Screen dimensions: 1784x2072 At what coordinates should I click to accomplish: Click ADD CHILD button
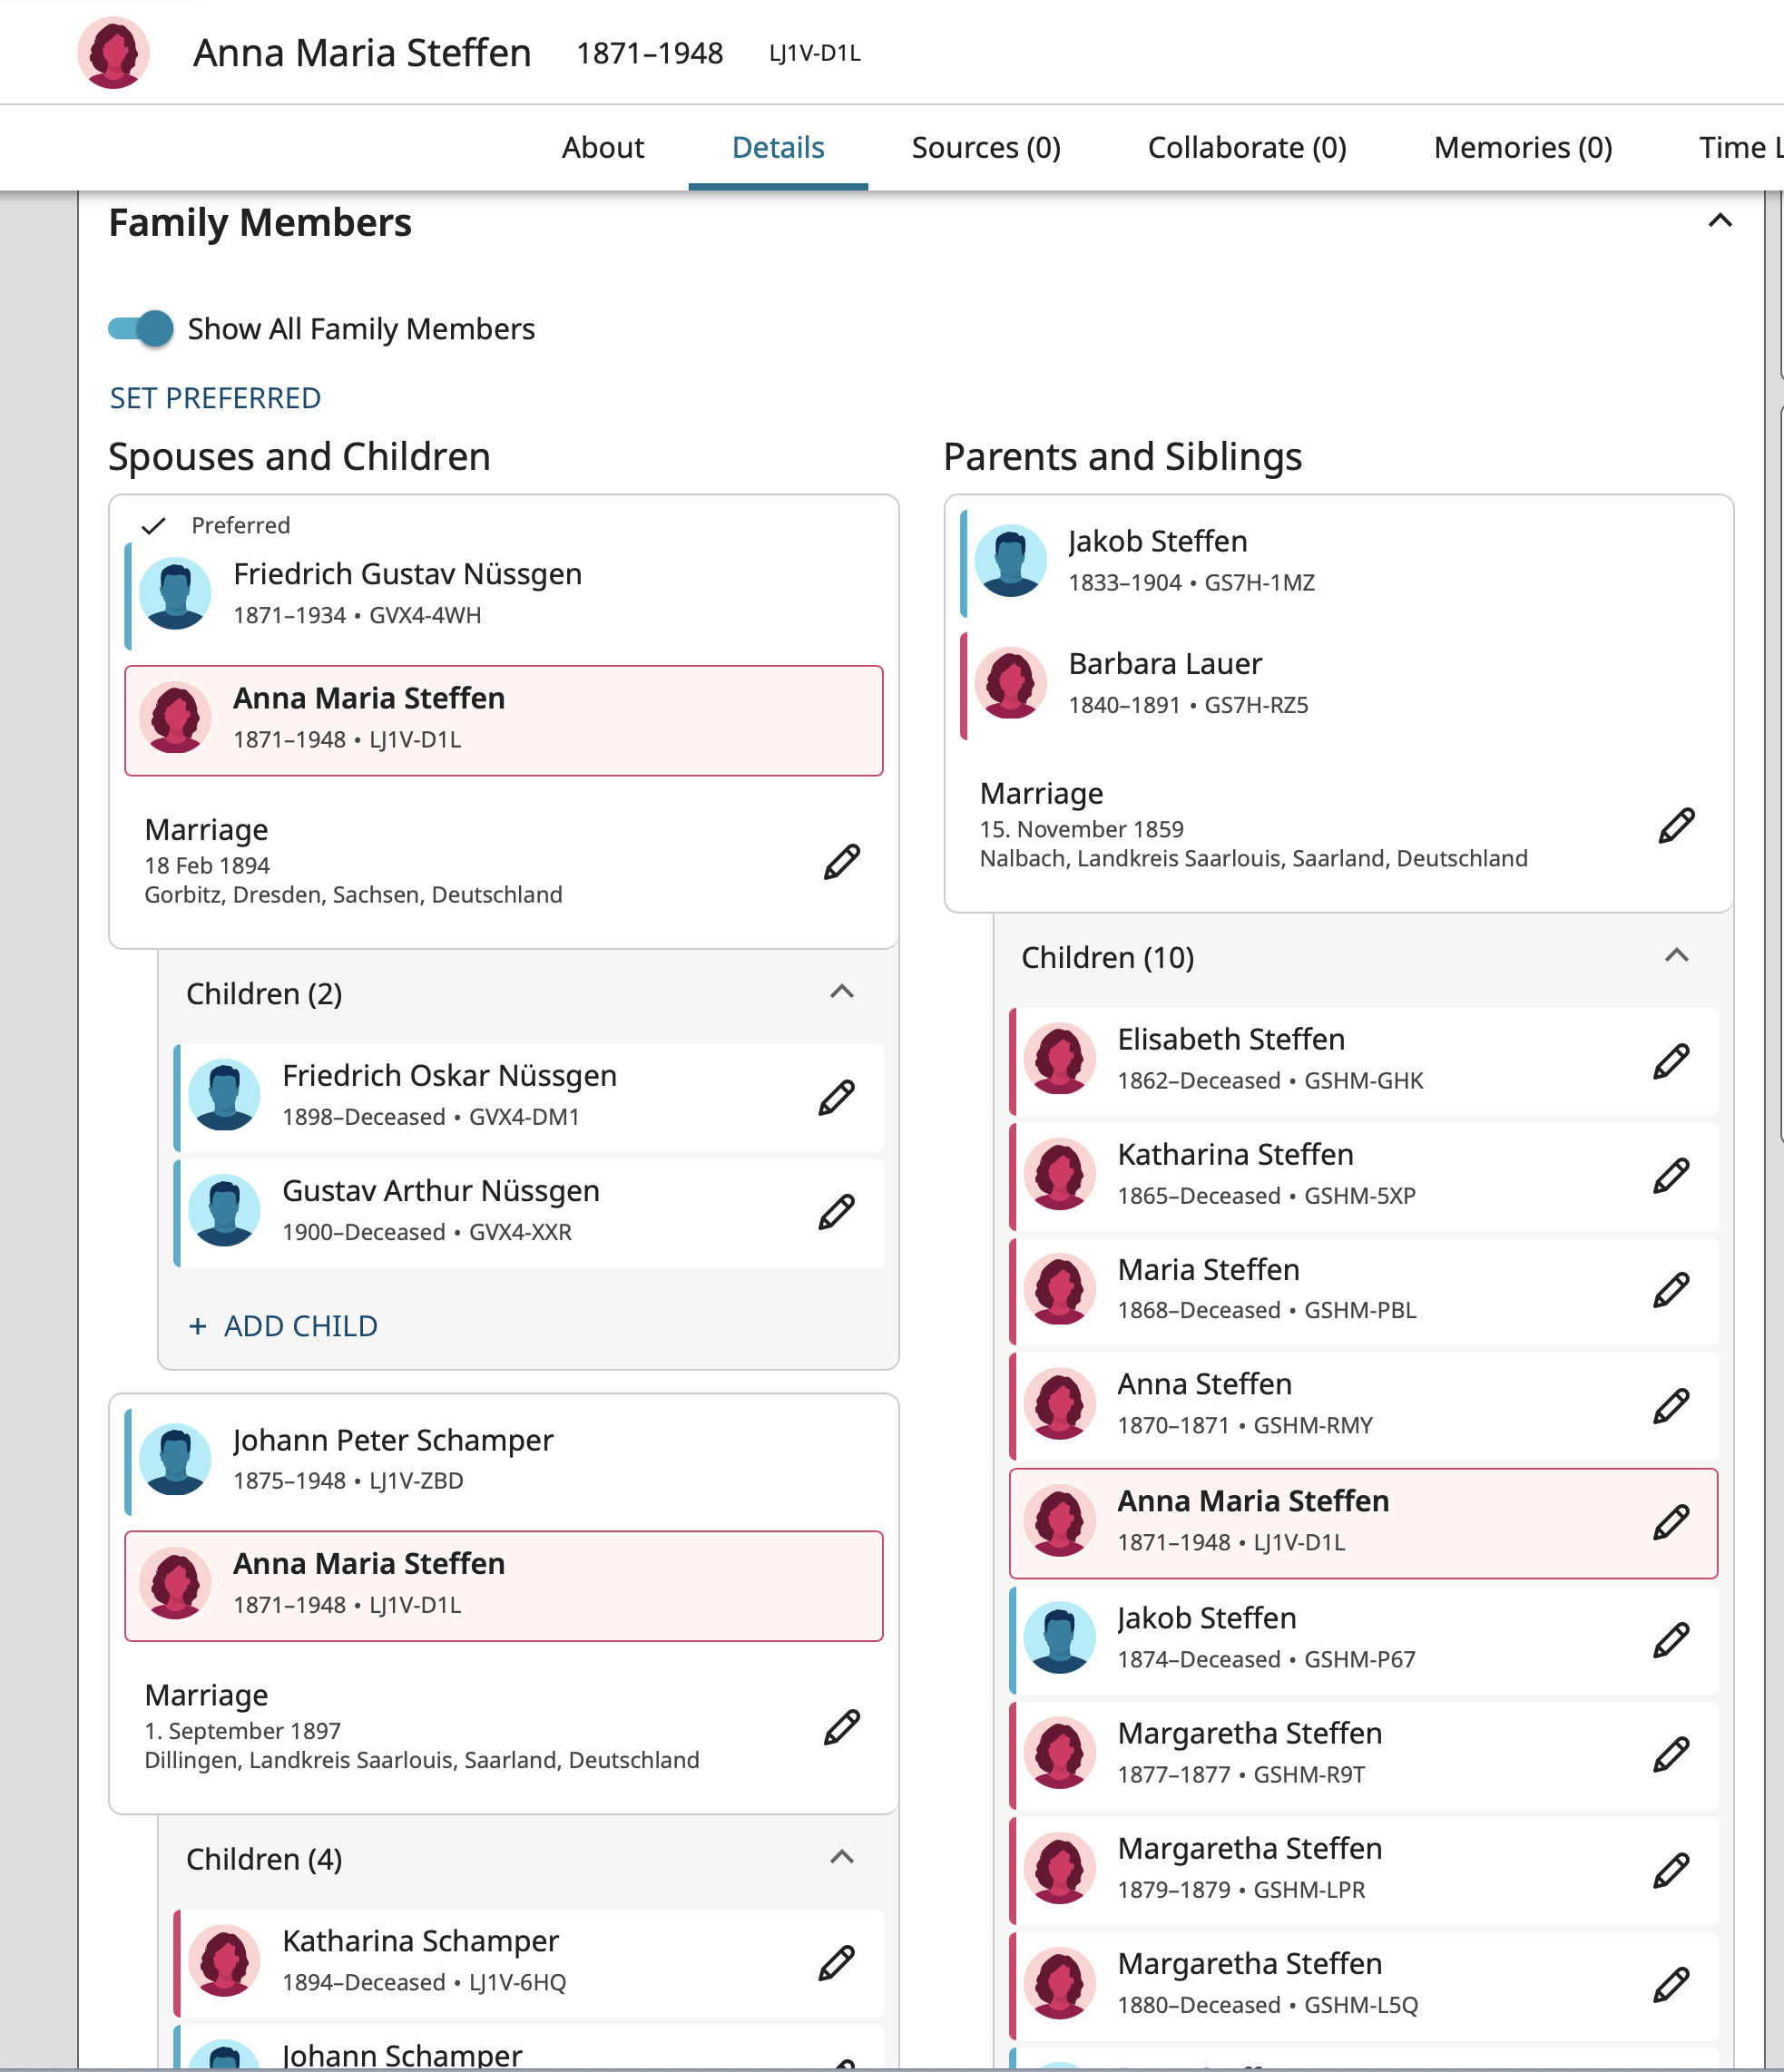(283, 1326)
